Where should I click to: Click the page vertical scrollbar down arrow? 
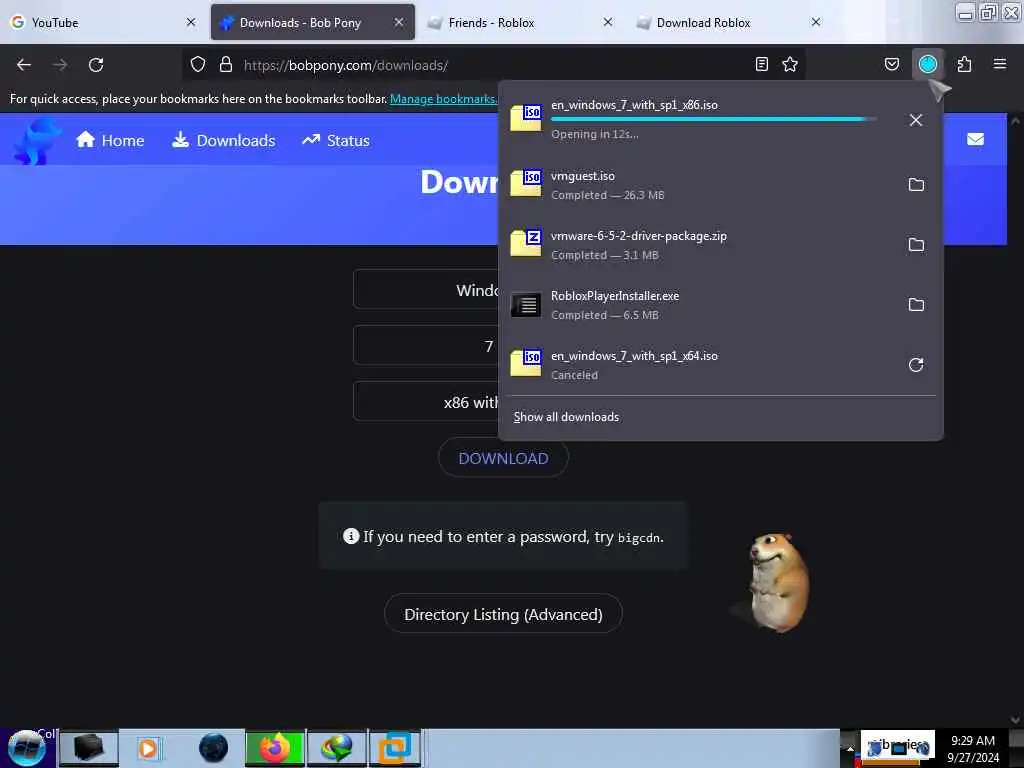click(x=1015, y=719)
